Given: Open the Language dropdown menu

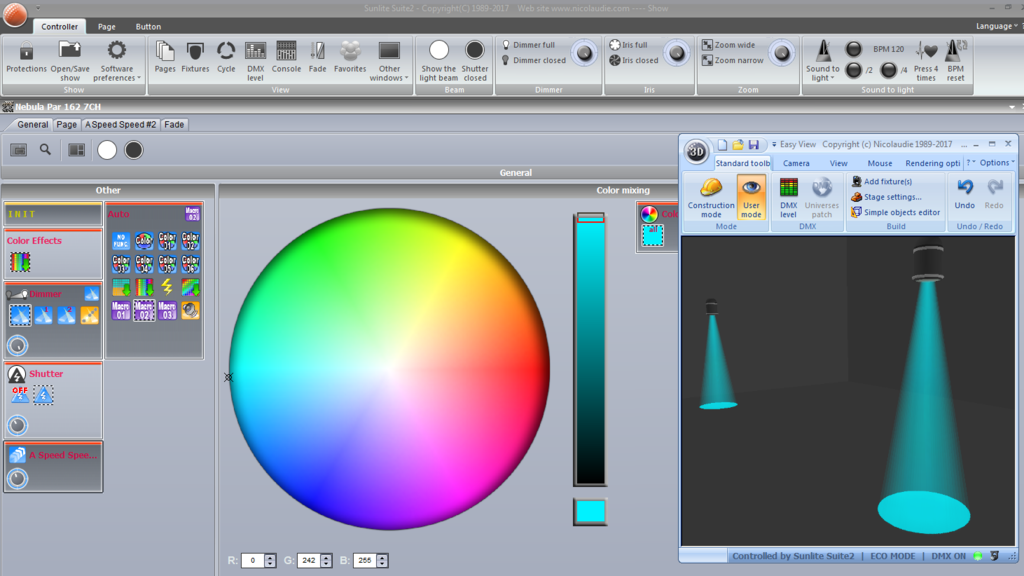Looking at the screenshot, I should click(996, 26).
